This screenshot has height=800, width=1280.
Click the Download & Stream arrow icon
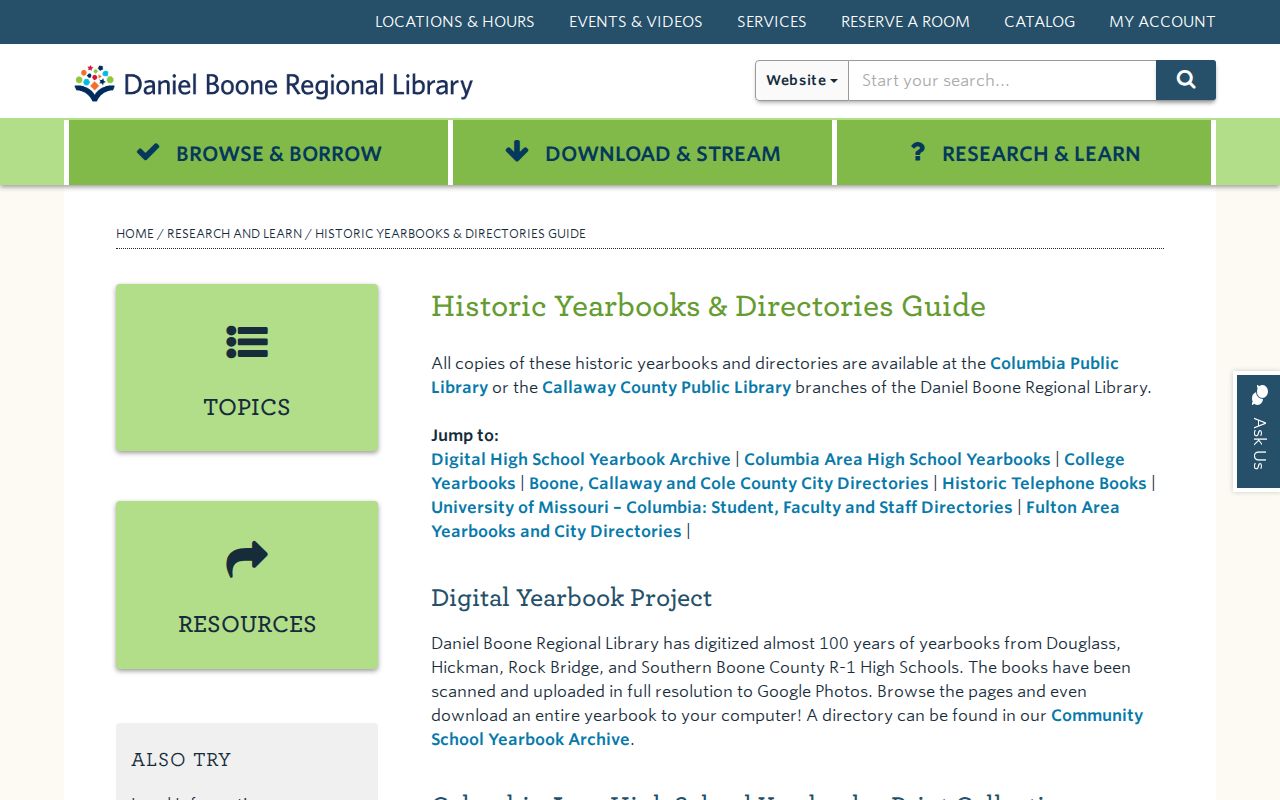click(x=517, y=152)
